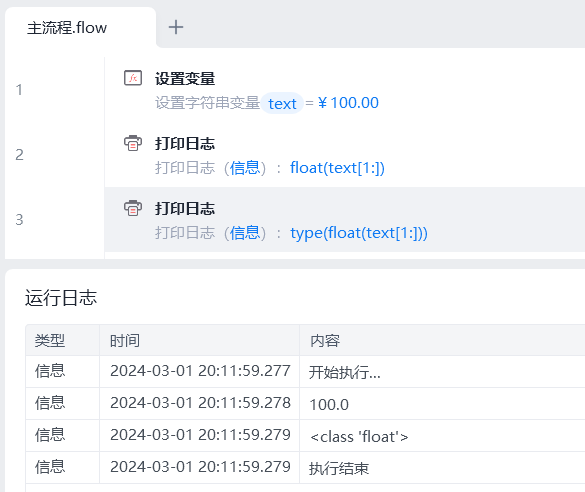Select line number 1 in the gutter
This screenshot has width=585, height=492.
pos(19,90)
